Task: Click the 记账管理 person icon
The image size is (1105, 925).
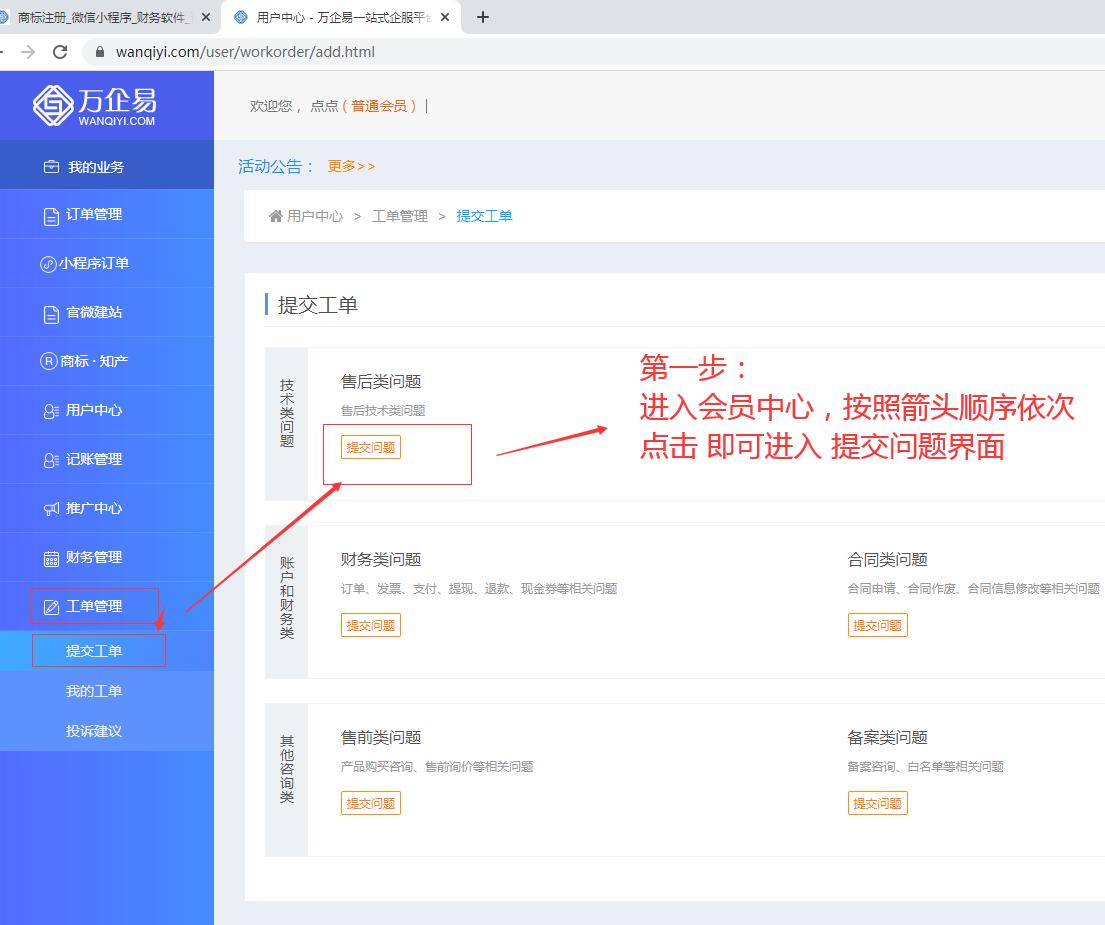Action: pyautogui.click(x=51, y=460)
